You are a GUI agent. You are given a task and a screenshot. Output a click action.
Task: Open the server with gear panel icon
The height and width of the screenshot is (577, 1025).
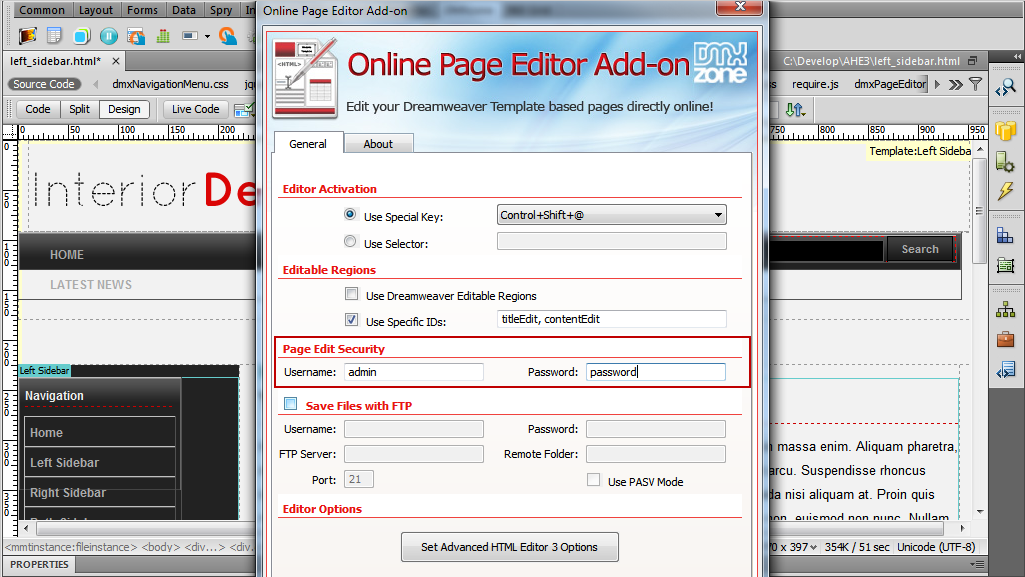1005,161
